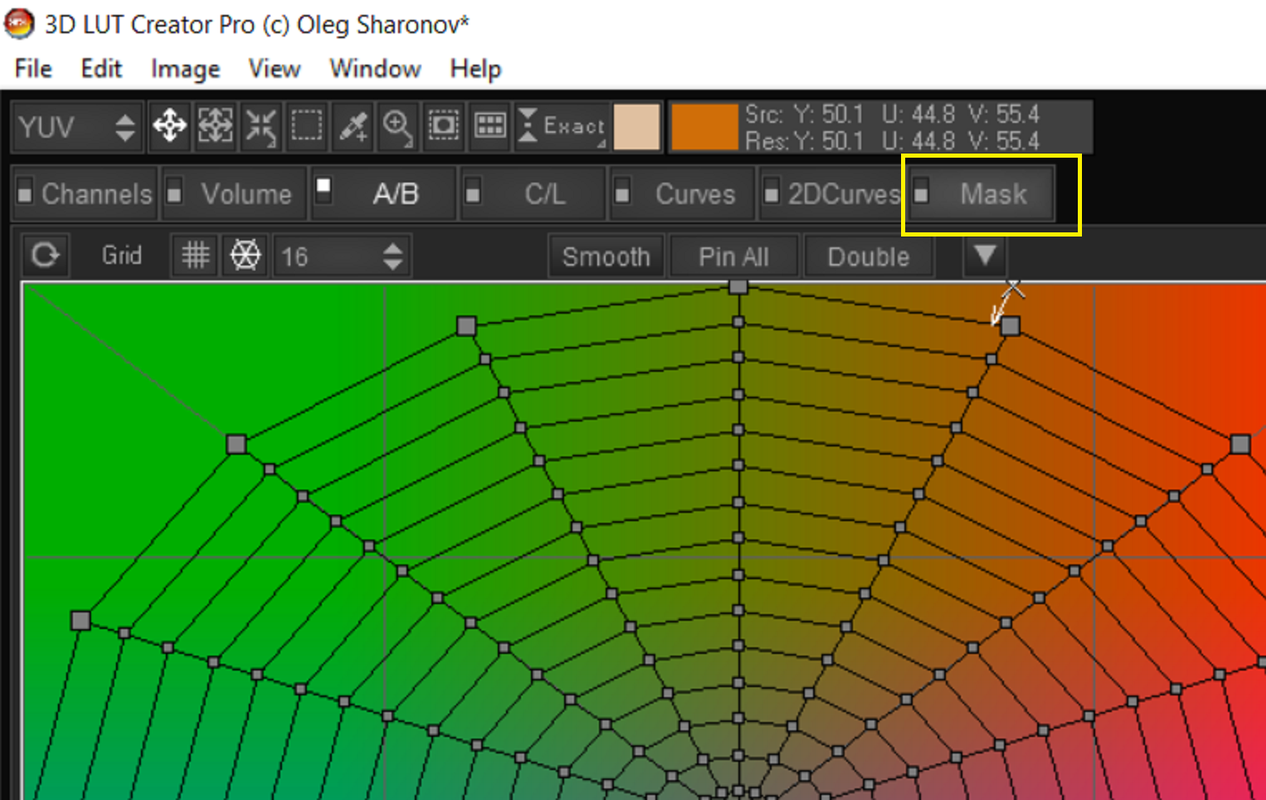Switch to the rectangular grid type
1266x800 pixels.
[x=195, y=256]
